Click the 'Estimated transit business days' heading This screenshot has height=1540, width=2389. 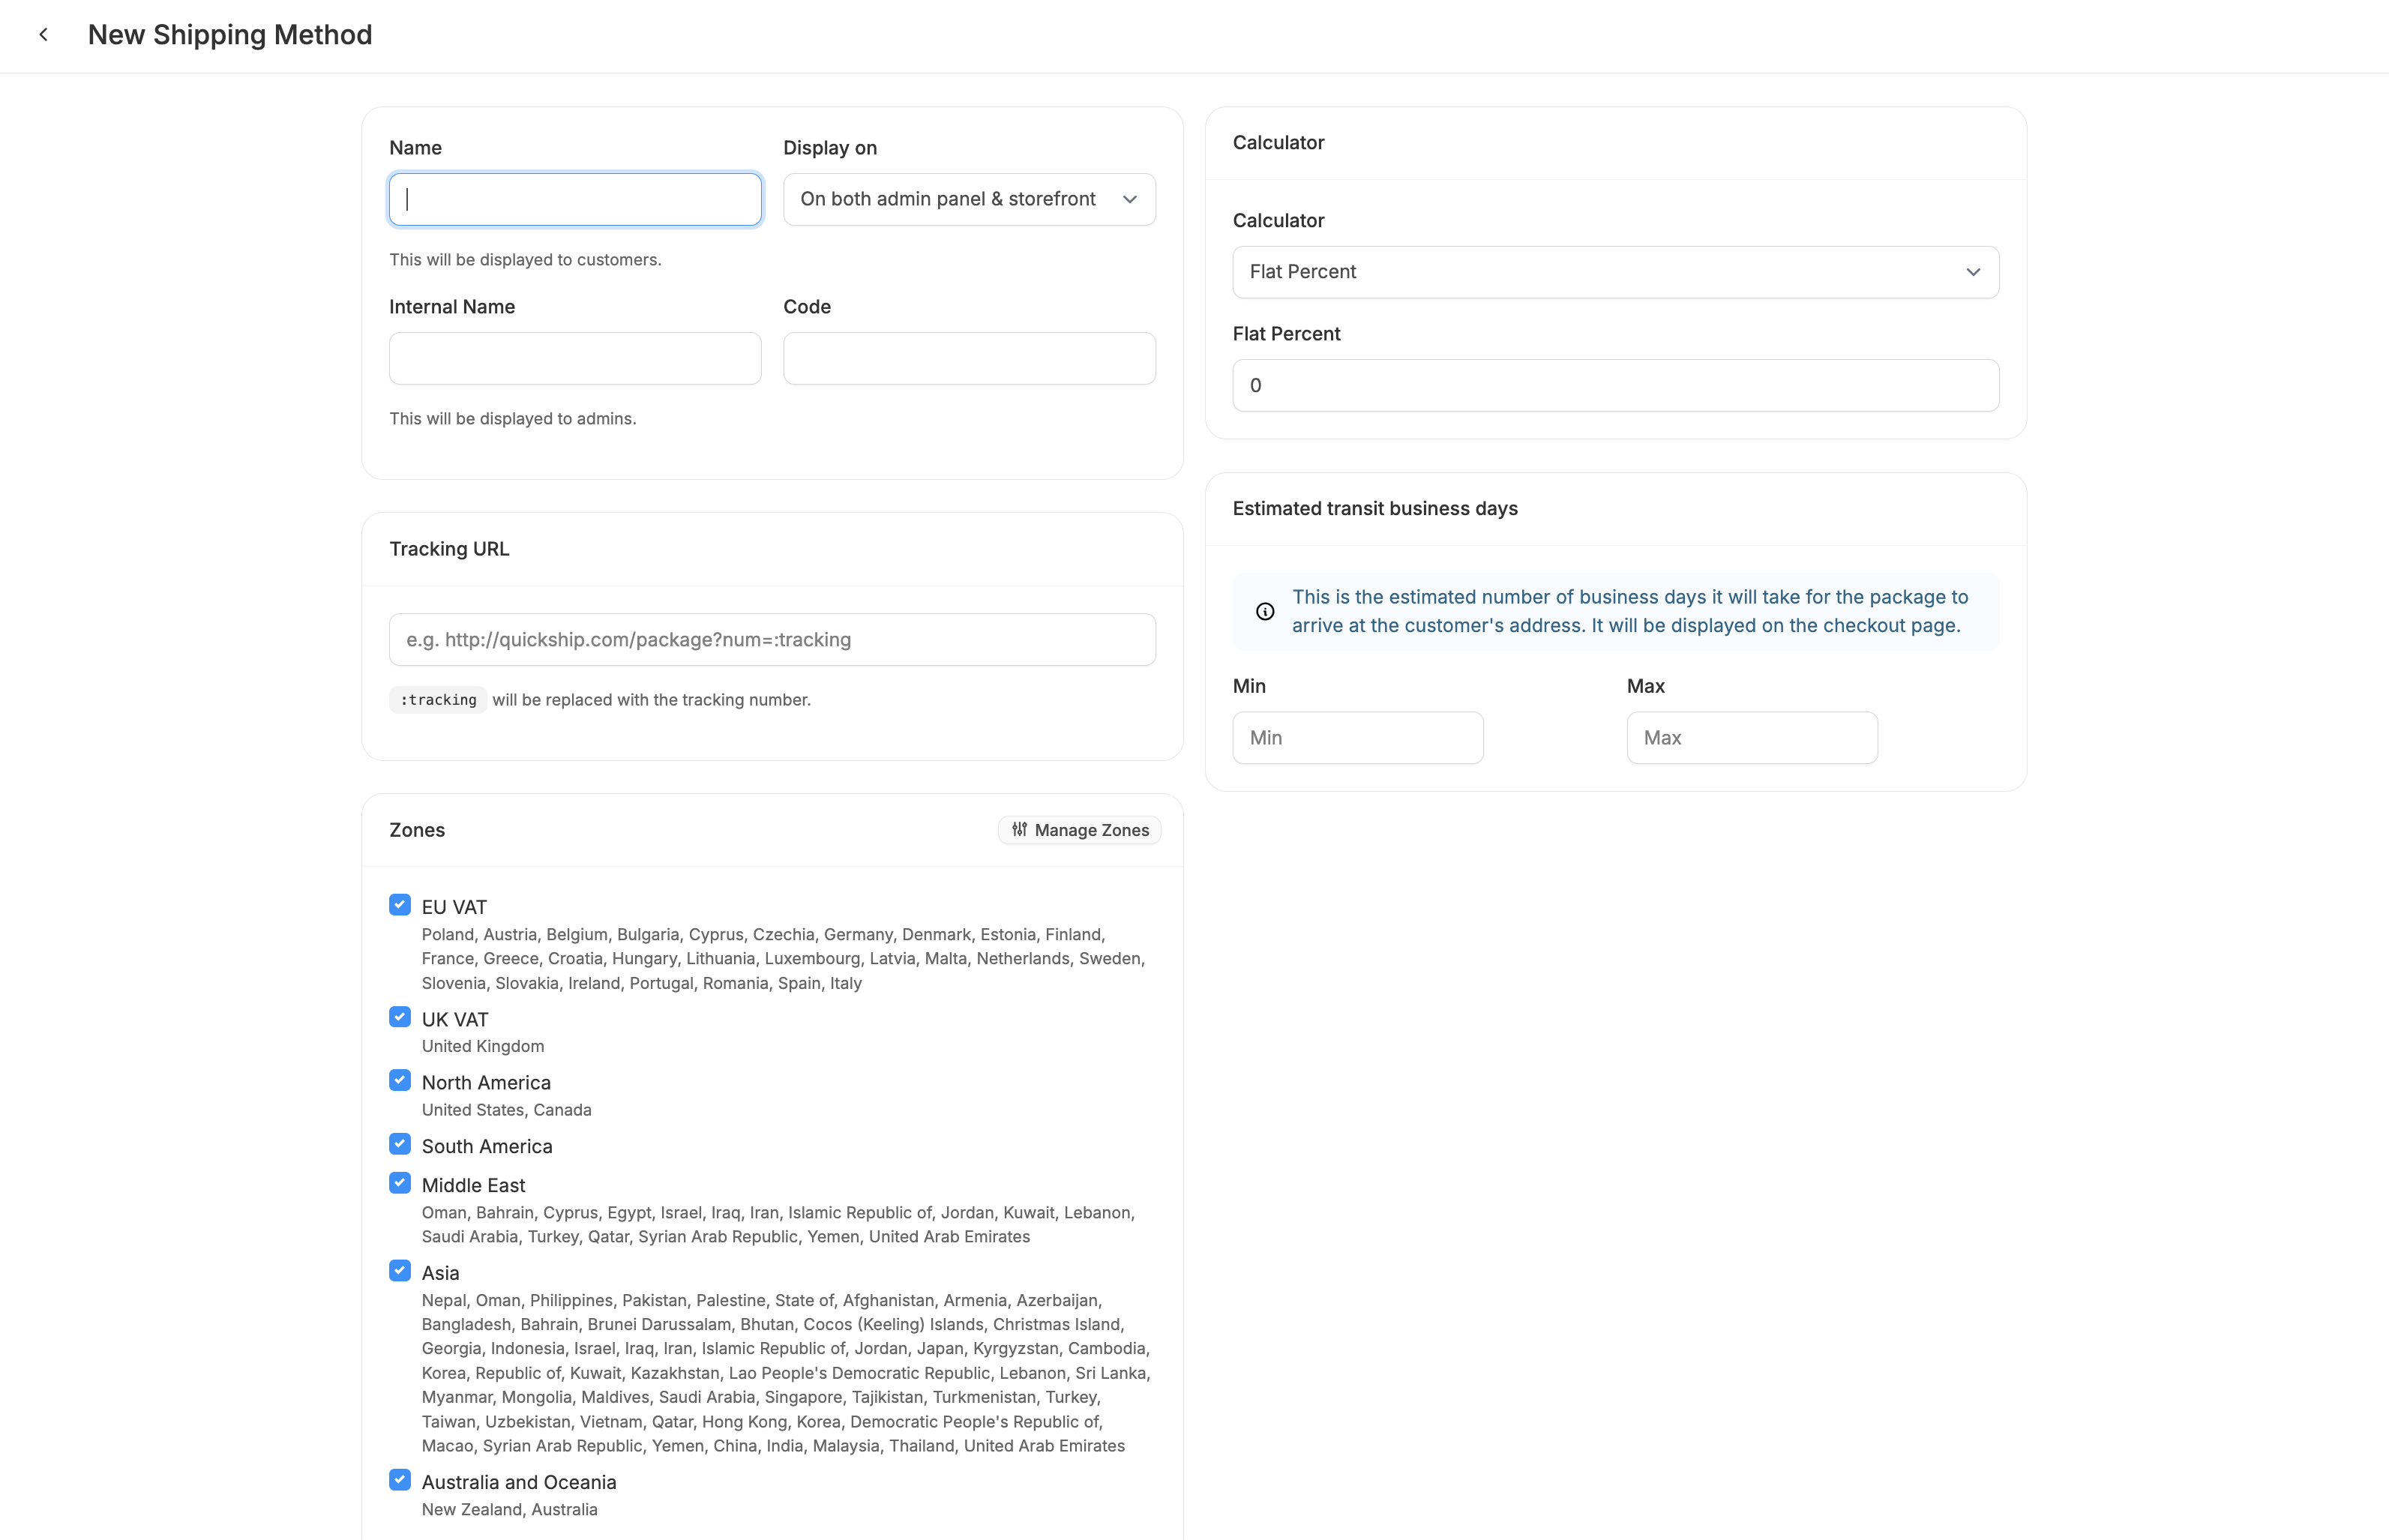1375,508
